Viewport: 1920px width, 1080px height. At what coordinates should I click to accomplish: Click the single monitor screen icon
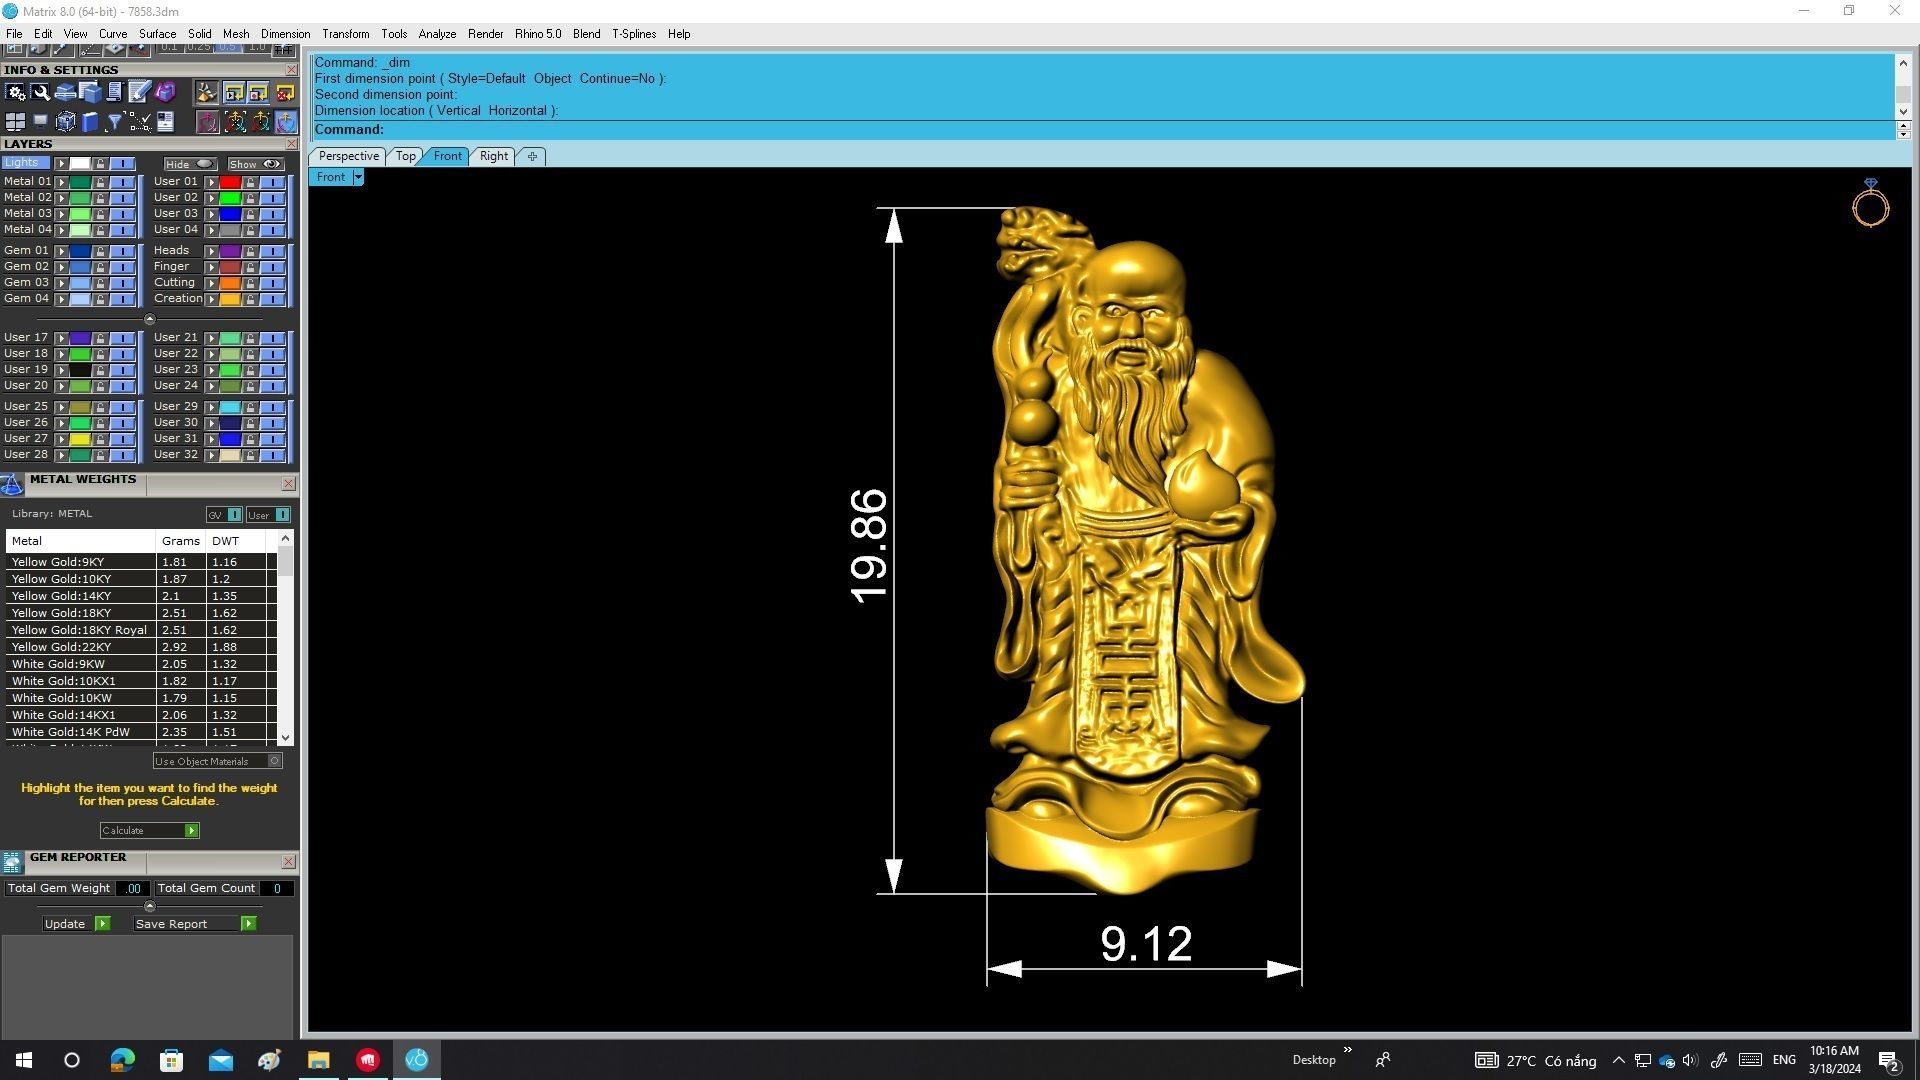pos(40,122)
